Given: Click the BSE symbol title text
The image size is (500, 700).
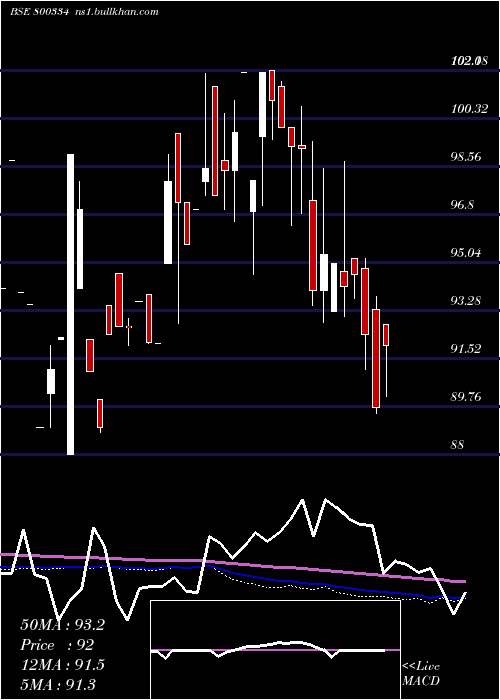Looking at the screenshot, I should tap(39, 12).
